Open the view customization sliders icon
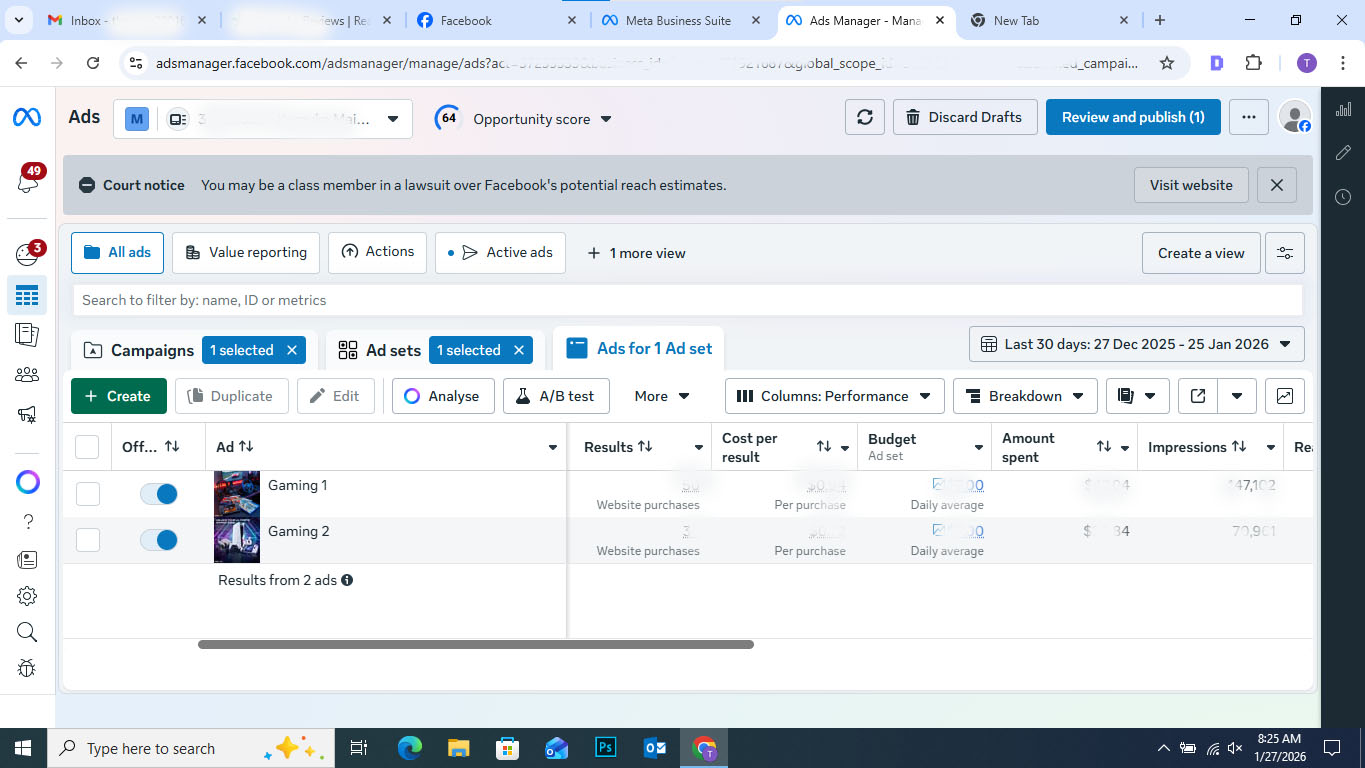This screenshot has width=1365, height=768. pos(1284,253)
